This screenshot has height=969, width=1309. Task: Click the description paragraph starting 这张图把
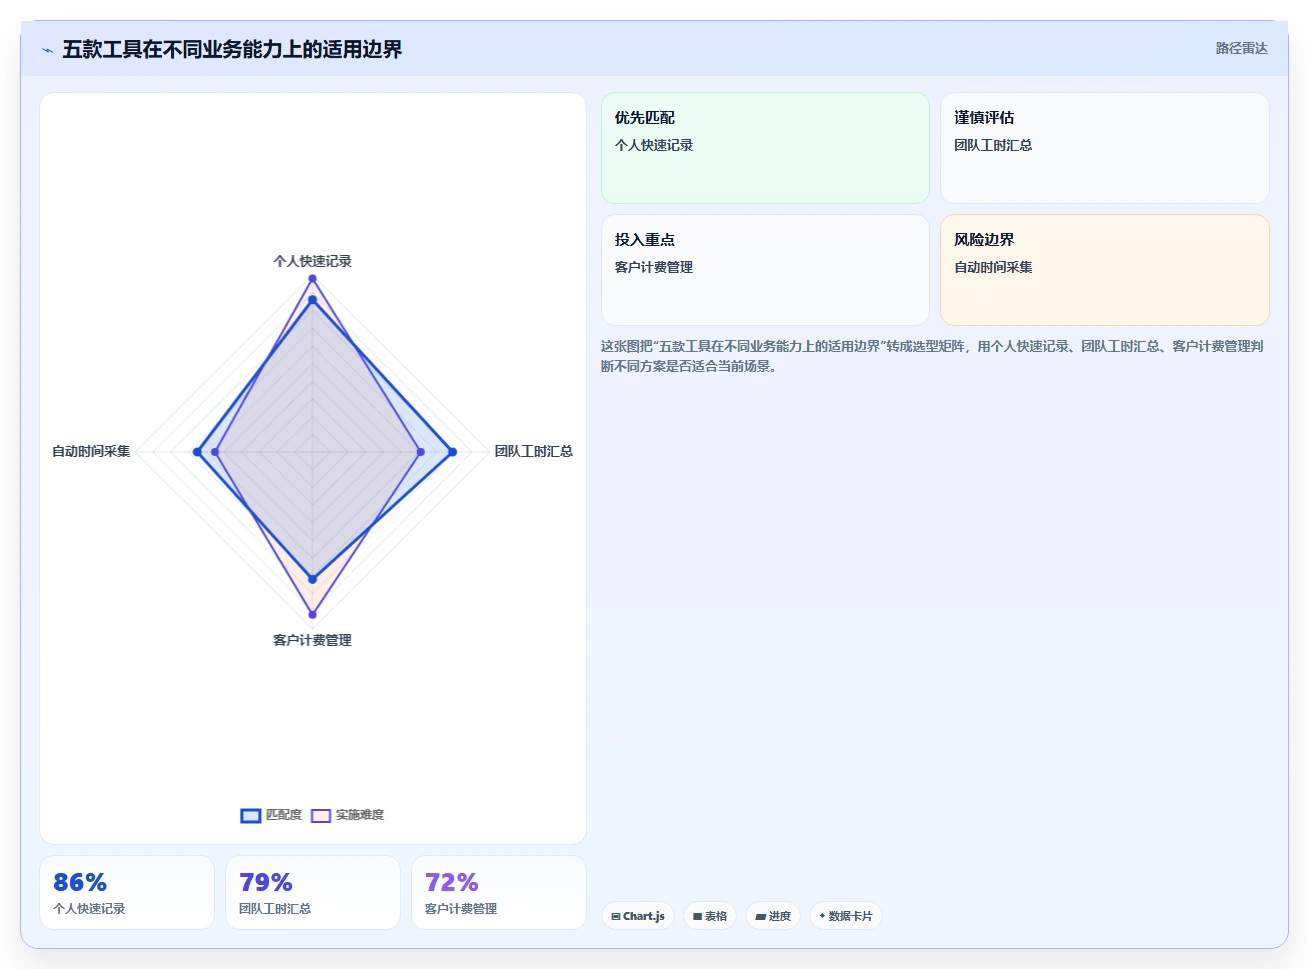(932, 356)
